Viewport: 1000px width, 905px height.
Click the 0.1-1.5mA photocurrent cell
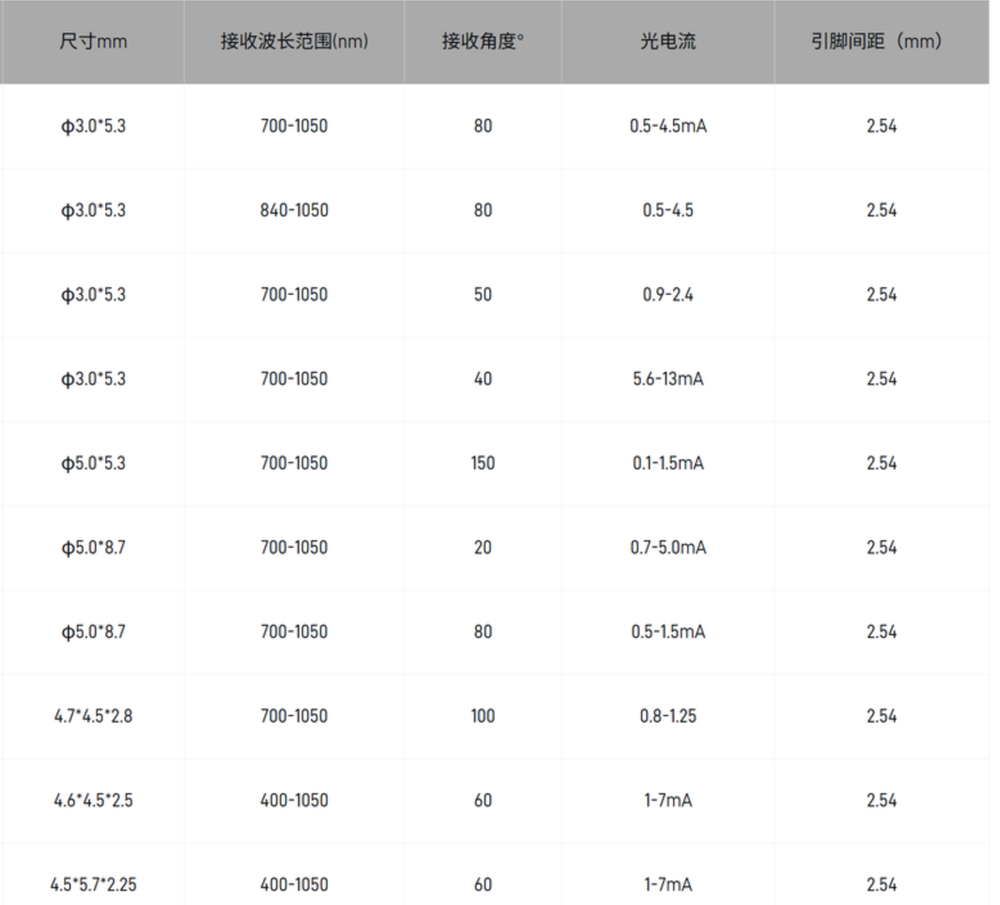[668, 464]
